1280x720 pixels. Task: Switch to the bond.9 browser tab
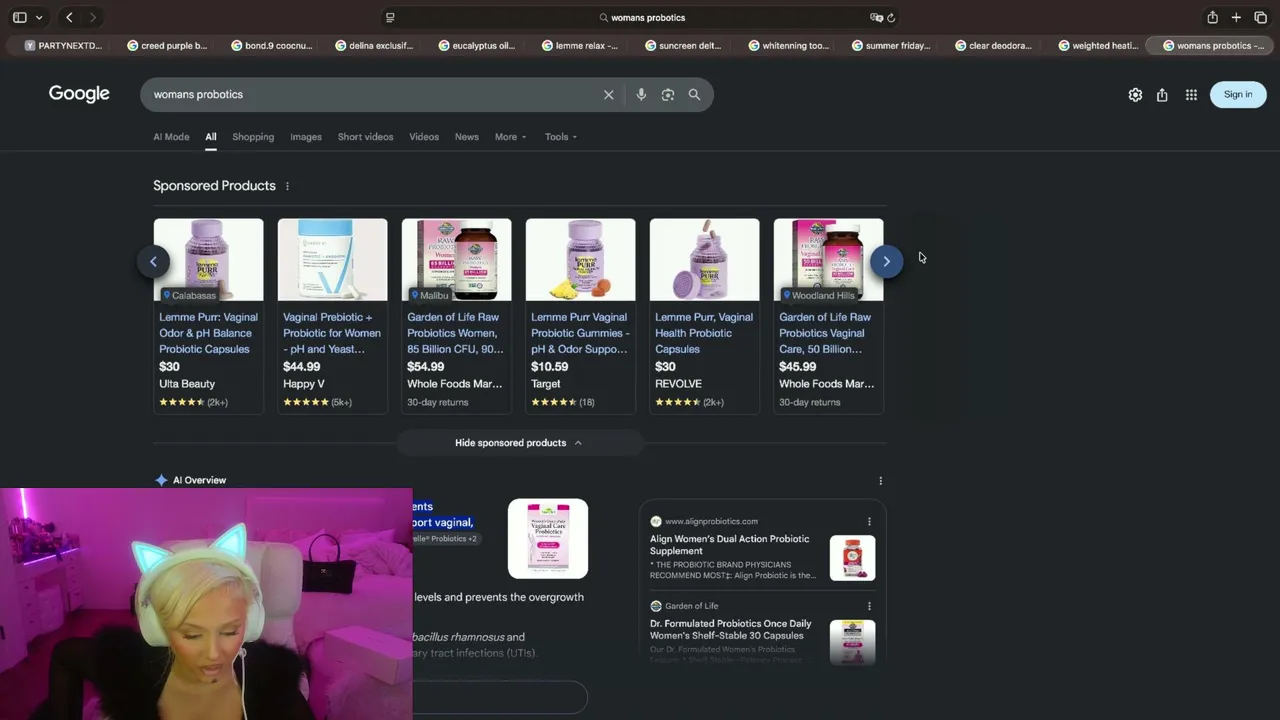click(271, 45)
